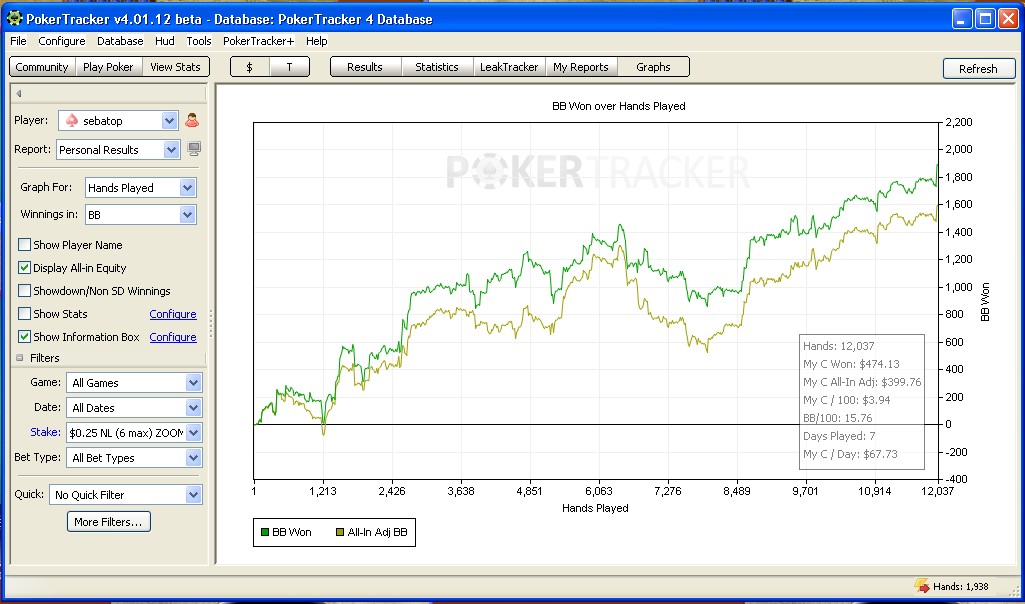Viewport: 1025px width, 604px height.
Task: Click Configure link beside Show Stats
Action: coord(173,314)
